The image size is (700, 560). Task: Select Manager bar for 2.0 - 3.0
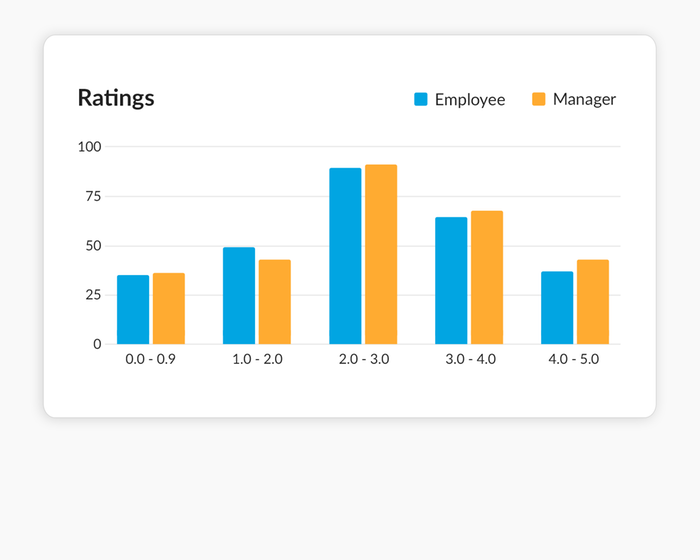[381, 255]
